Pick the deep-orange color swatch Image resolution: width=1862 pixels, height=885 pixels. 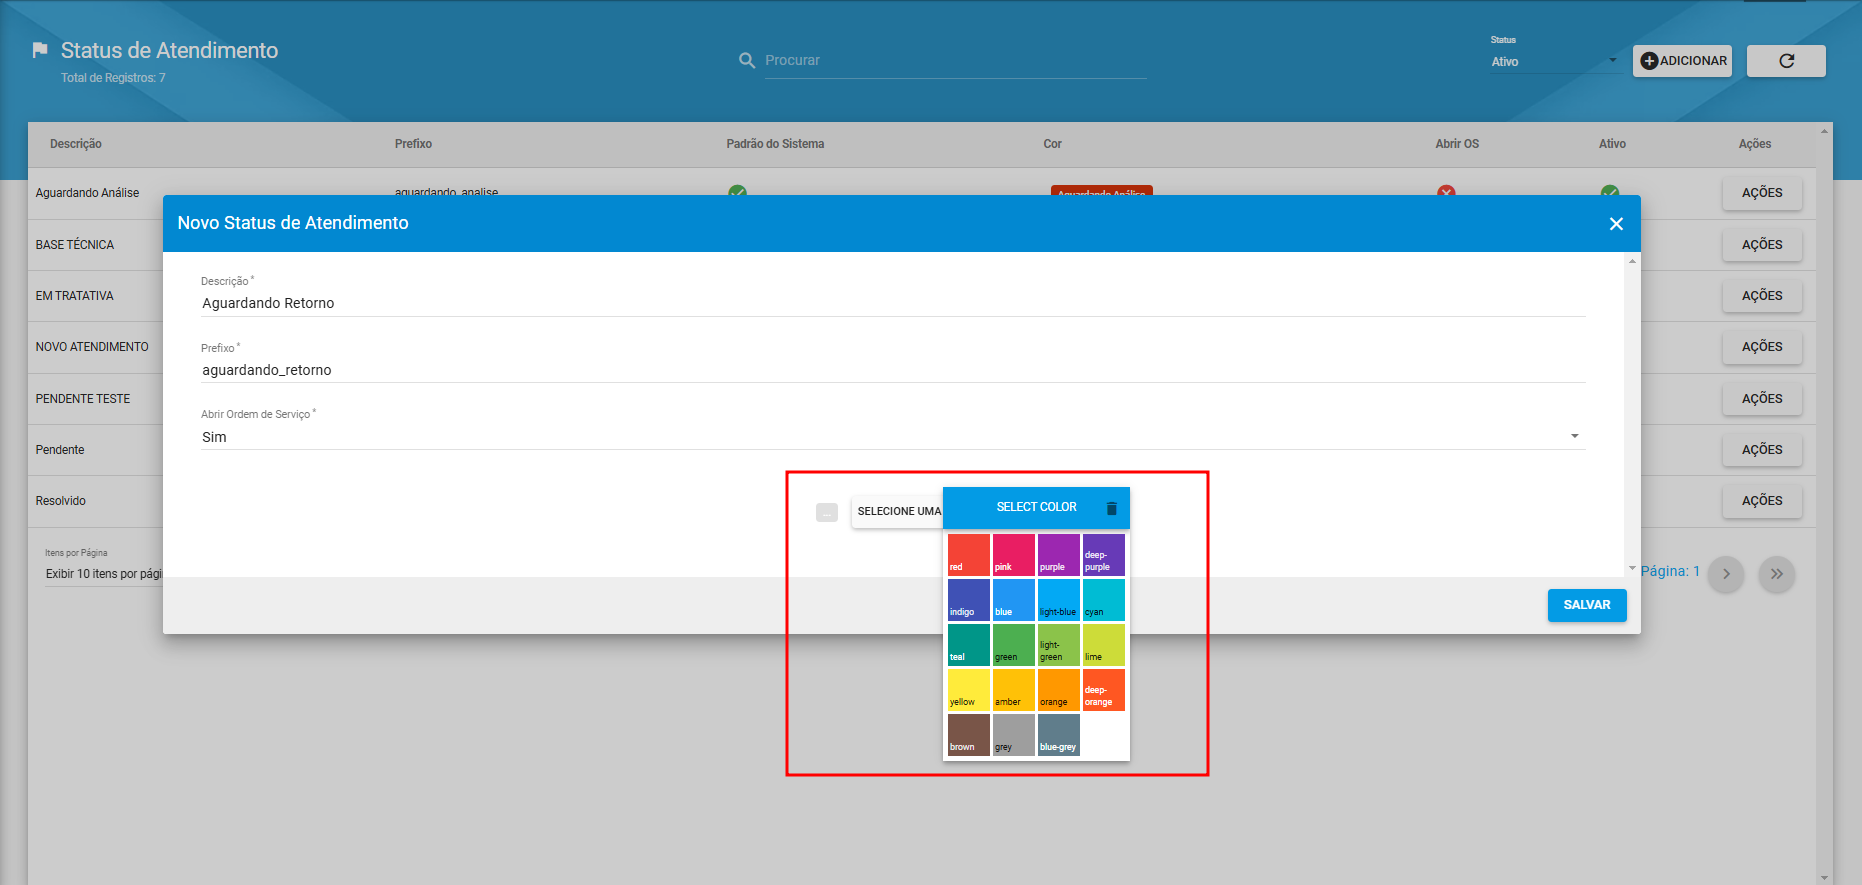click(x=1104, y=690)
